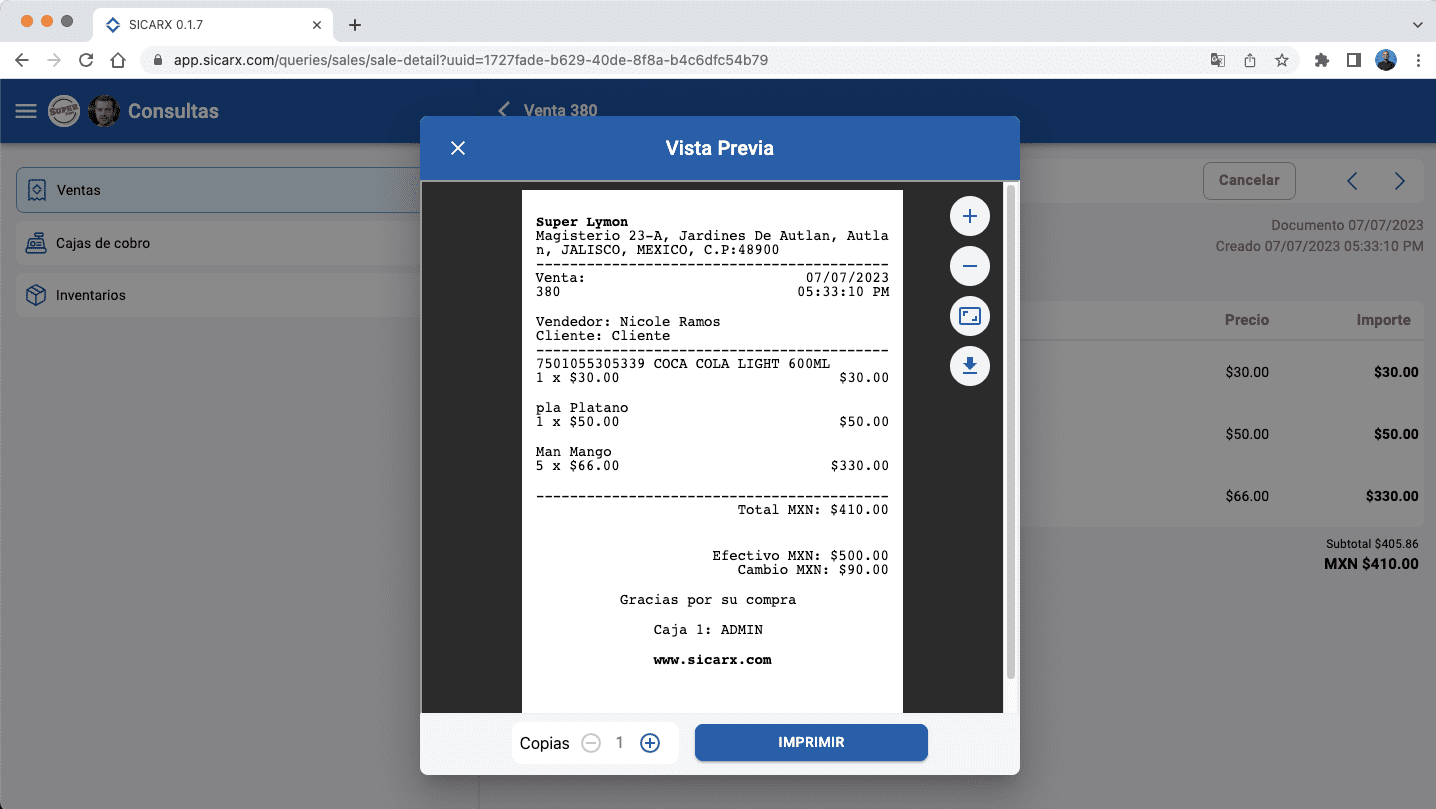Click the Cancelar button
The width and height of the screenshot is (1436, 809).
point(1248,180)
